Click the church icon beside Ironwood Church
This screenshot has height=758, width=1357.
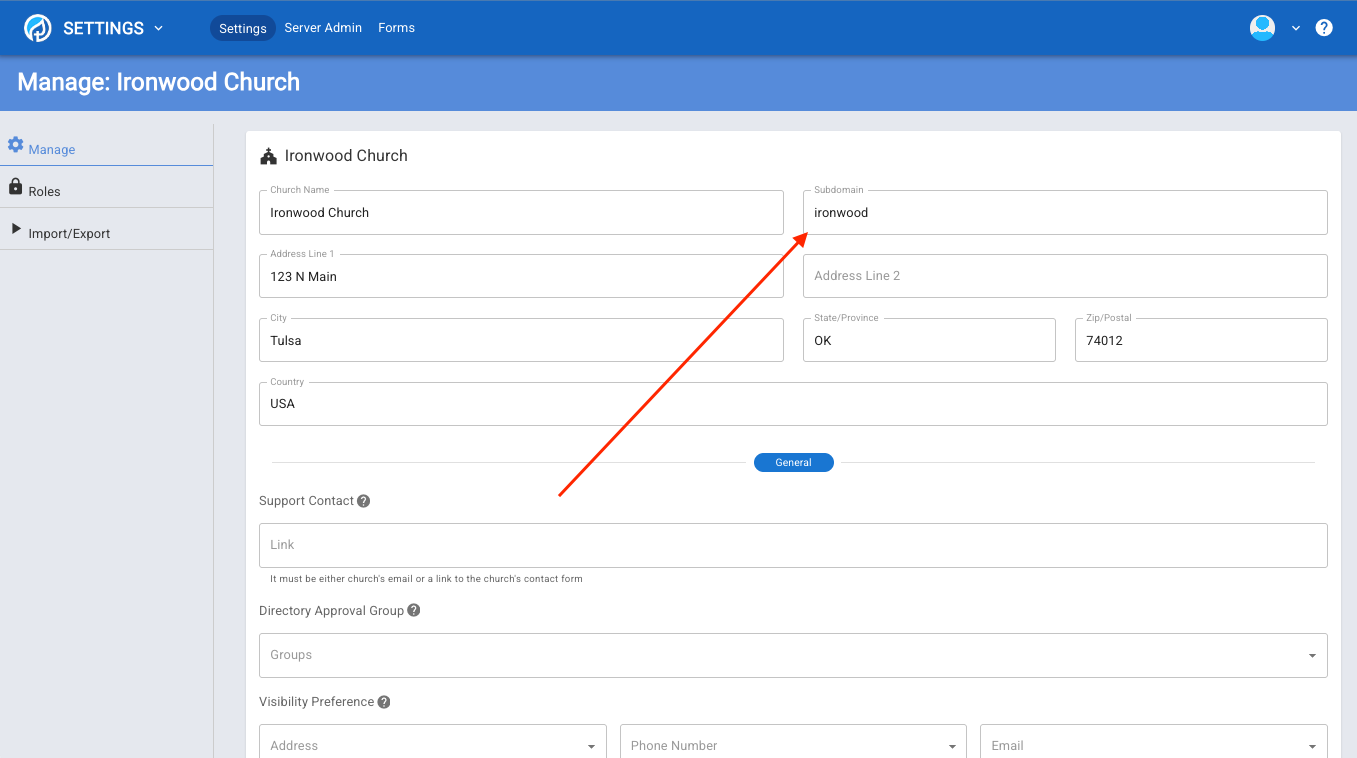point(268,156)
